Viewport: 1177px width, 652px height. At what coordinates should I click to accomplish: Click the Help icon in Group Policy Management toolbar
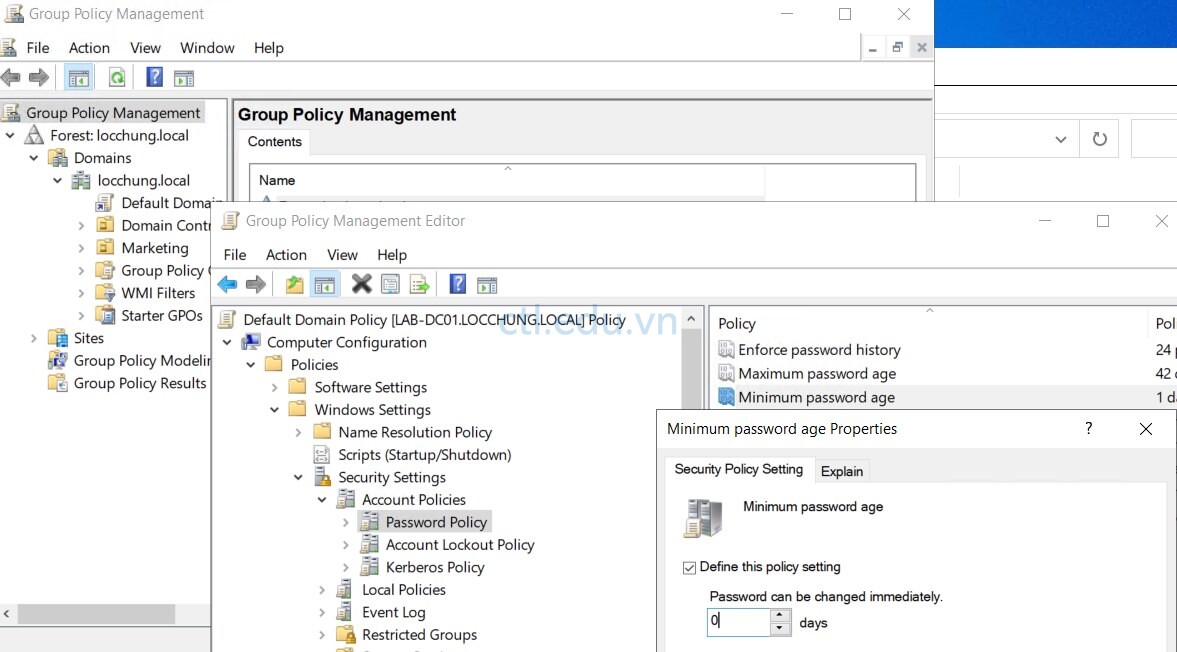pyautogui.click(x=154, y=77)
